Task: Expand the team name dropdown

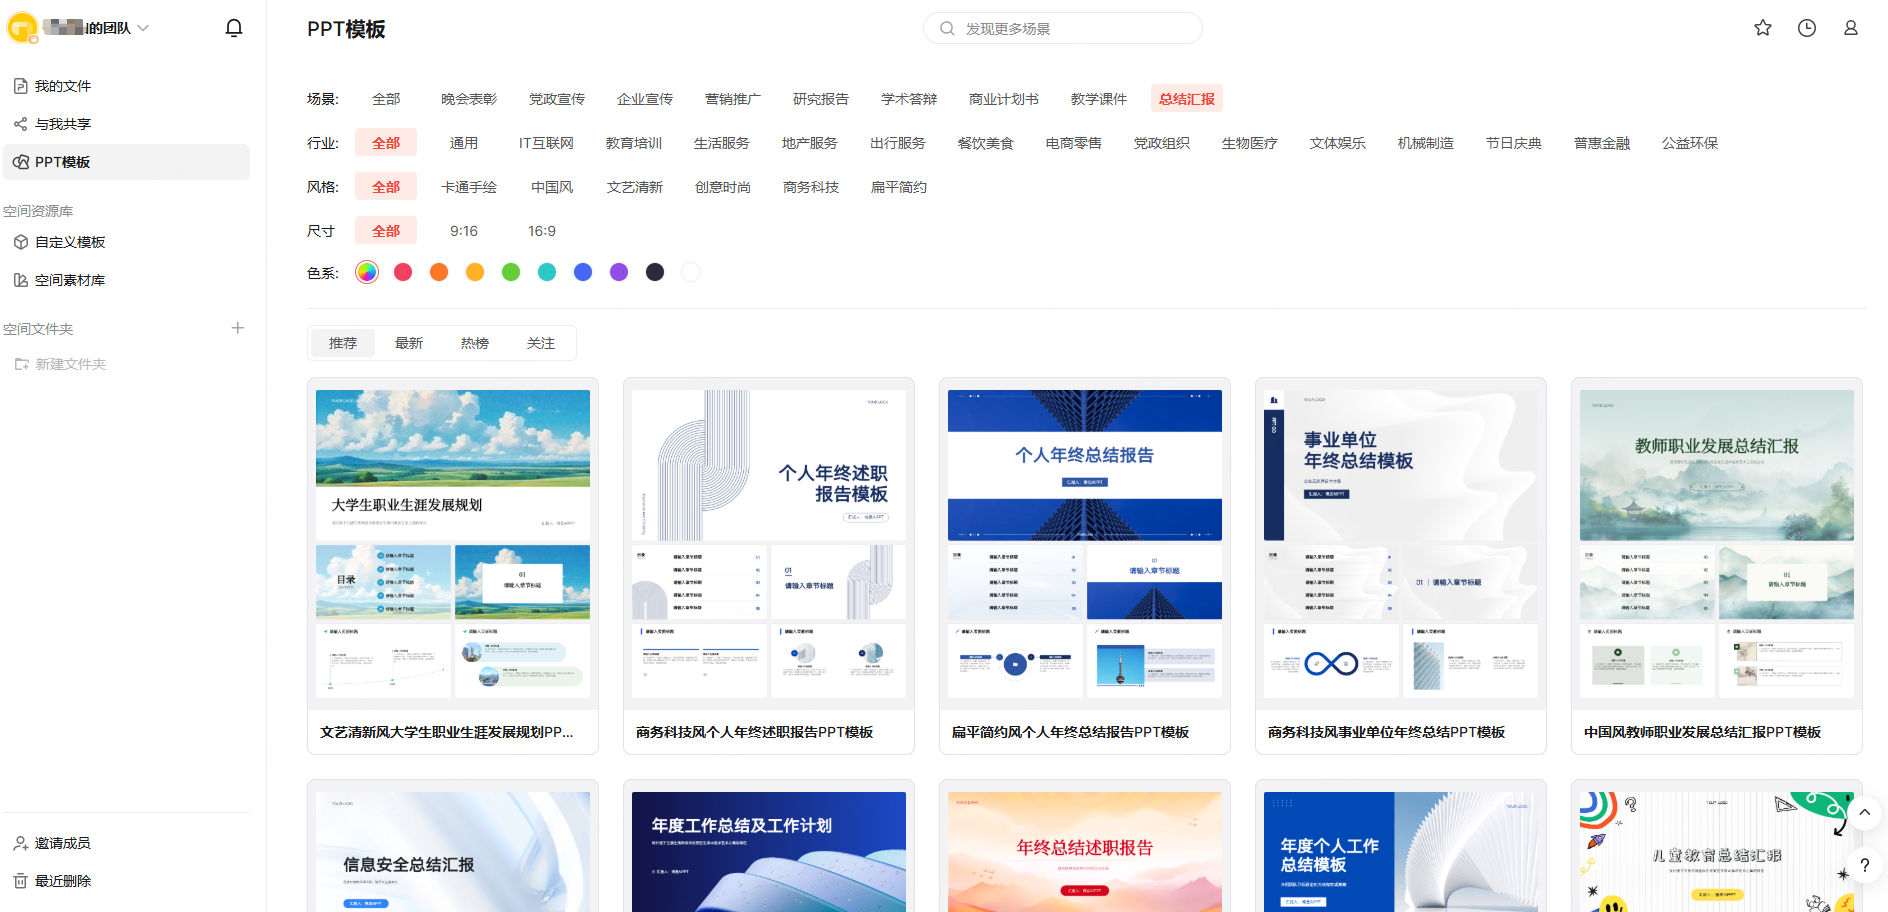Action: pos(143,28)
